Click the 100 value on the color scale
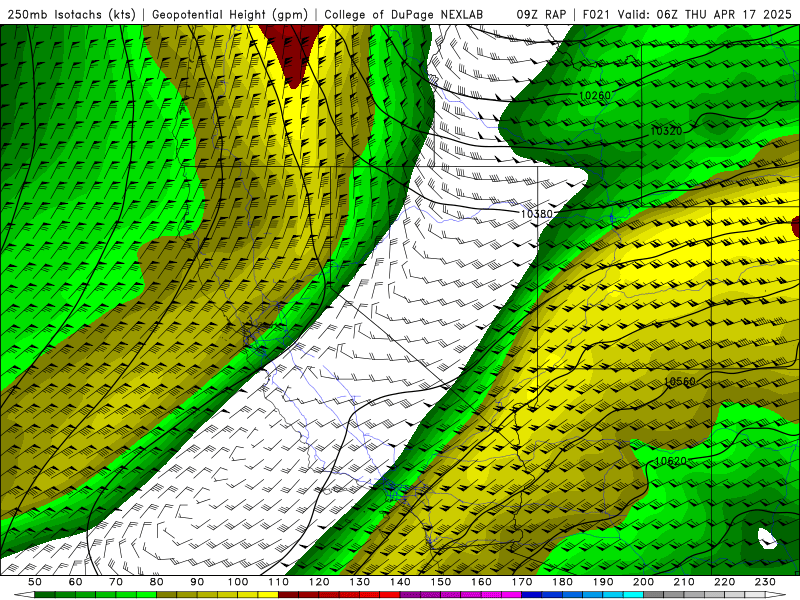Viewport: 800px width, 600px height. [238, 582]
